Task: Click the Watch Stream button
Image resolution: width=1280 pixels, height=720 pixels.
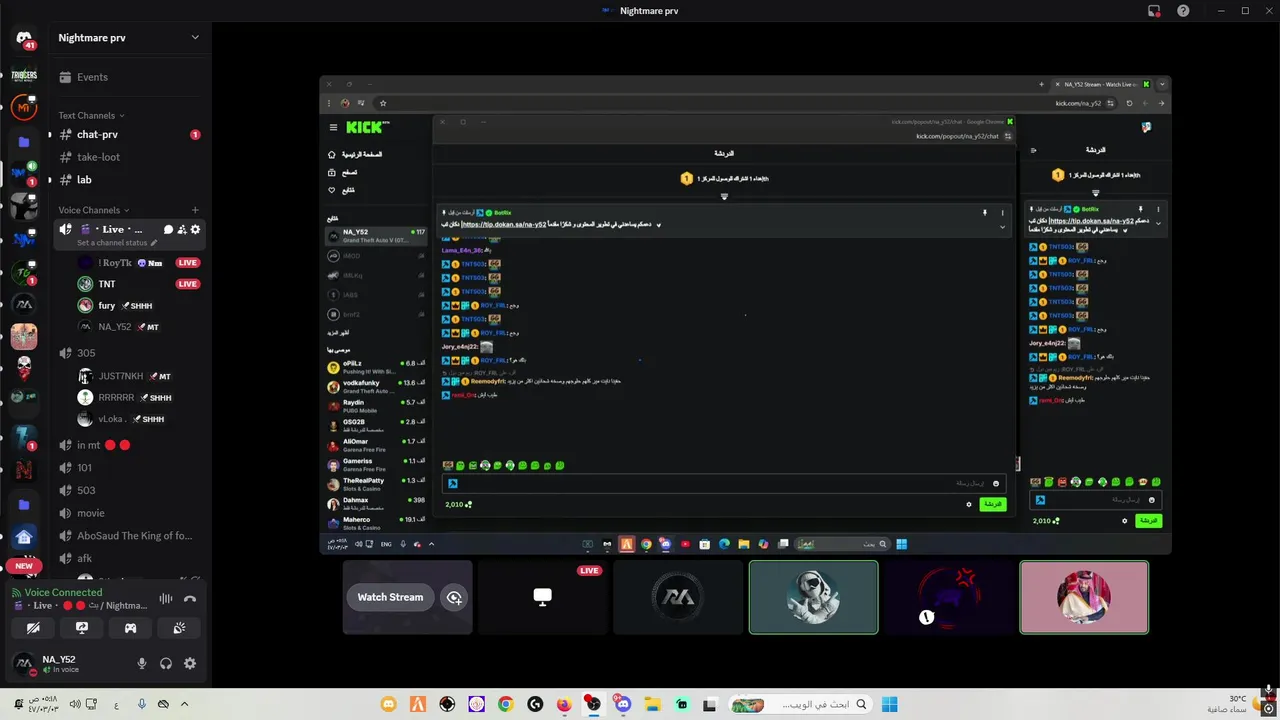Action: click(x=390, y=597)
